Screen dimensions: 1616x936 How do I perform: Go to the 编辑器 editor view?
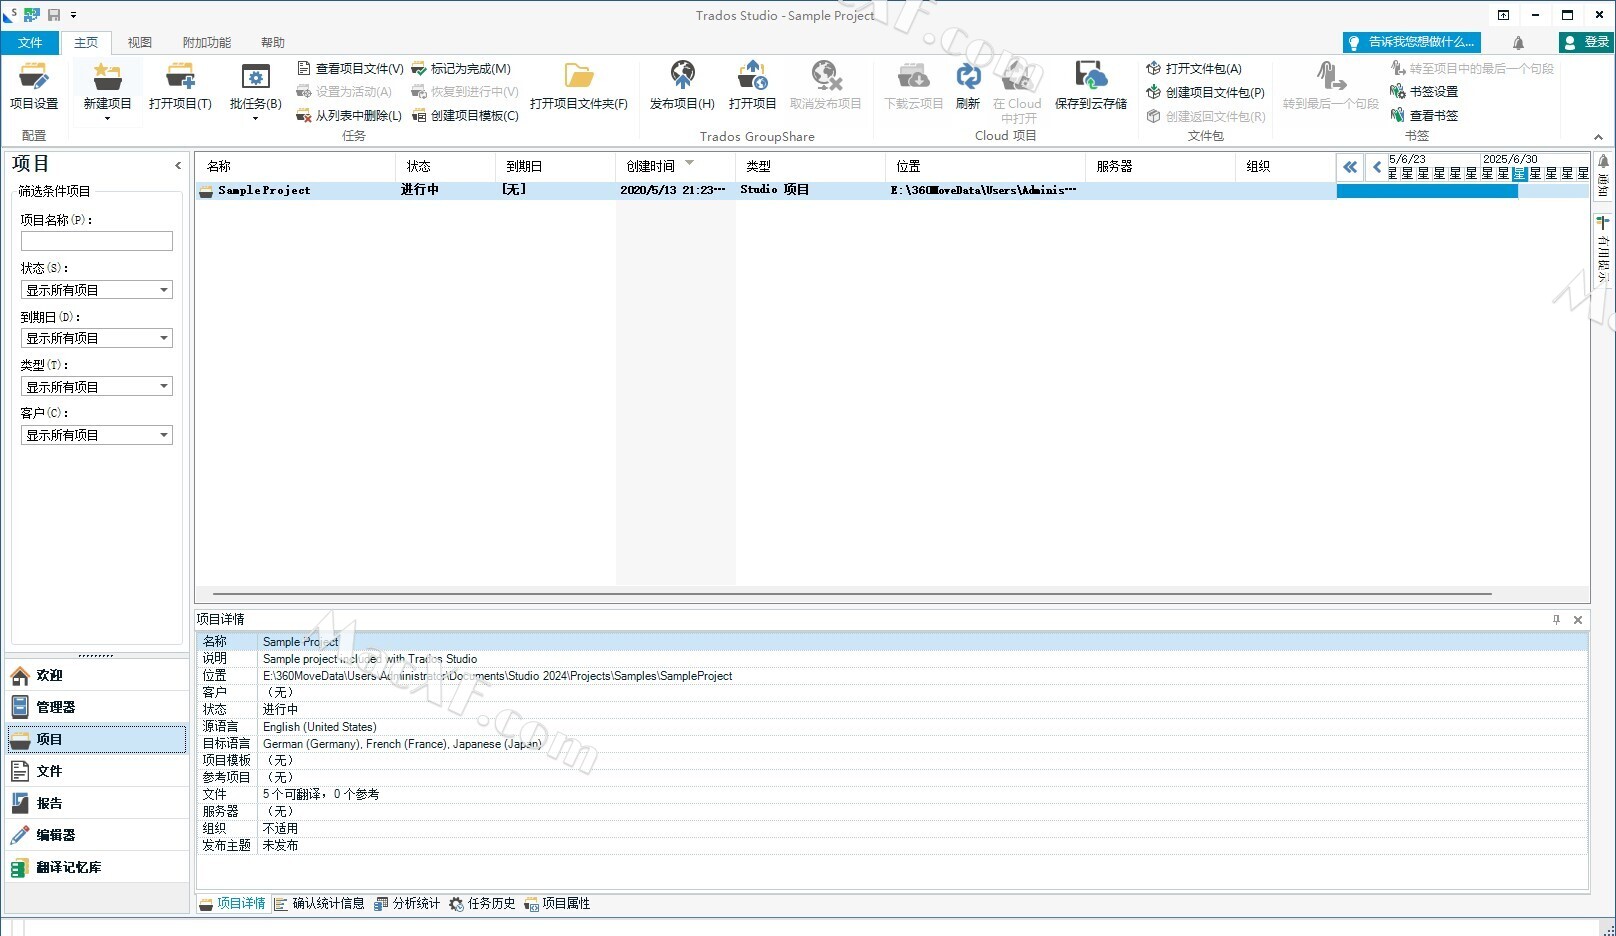97,835
